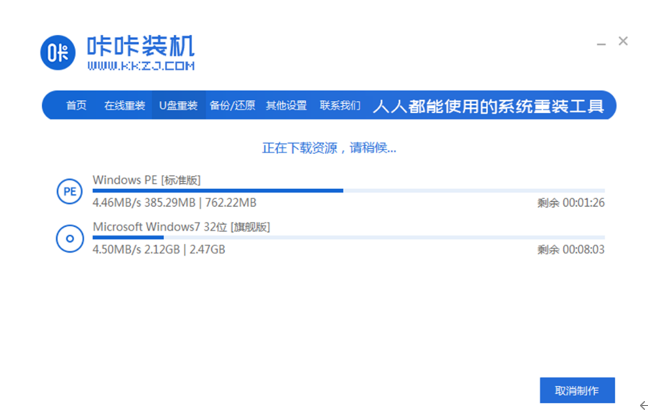Screen dimensions: 648x411
Task: Click the 剩余 00:01:26 remaining time
Action: point(570,203)
